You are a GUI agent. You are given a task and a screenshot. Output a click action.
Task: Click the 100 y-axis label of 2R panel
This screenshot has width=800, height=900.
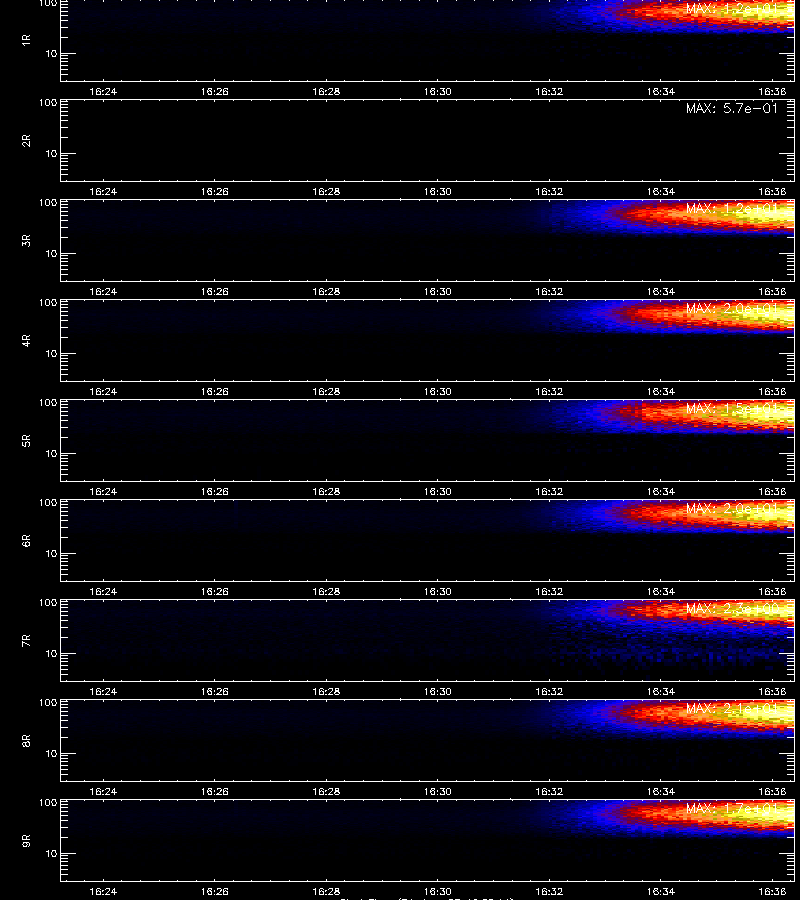click(48, 103)
